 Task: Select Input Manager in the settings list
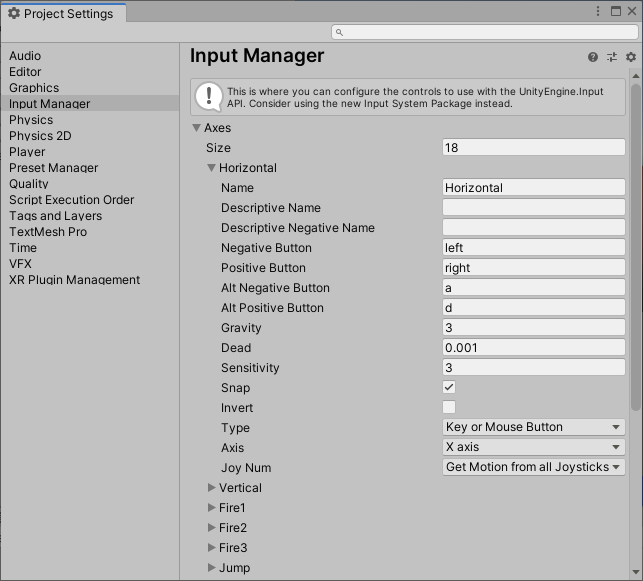pos(90,104)
